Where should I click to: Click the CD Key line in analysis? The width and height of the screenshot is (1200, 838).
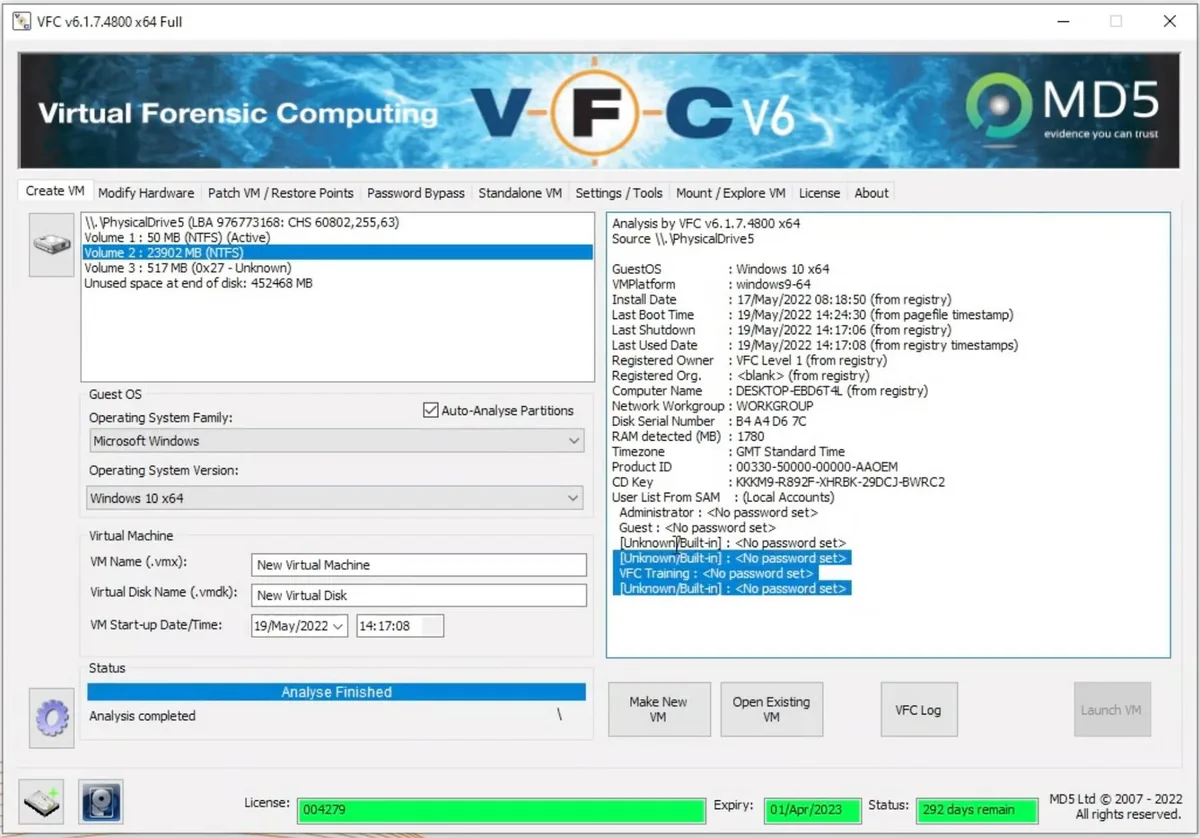point(778,482)
